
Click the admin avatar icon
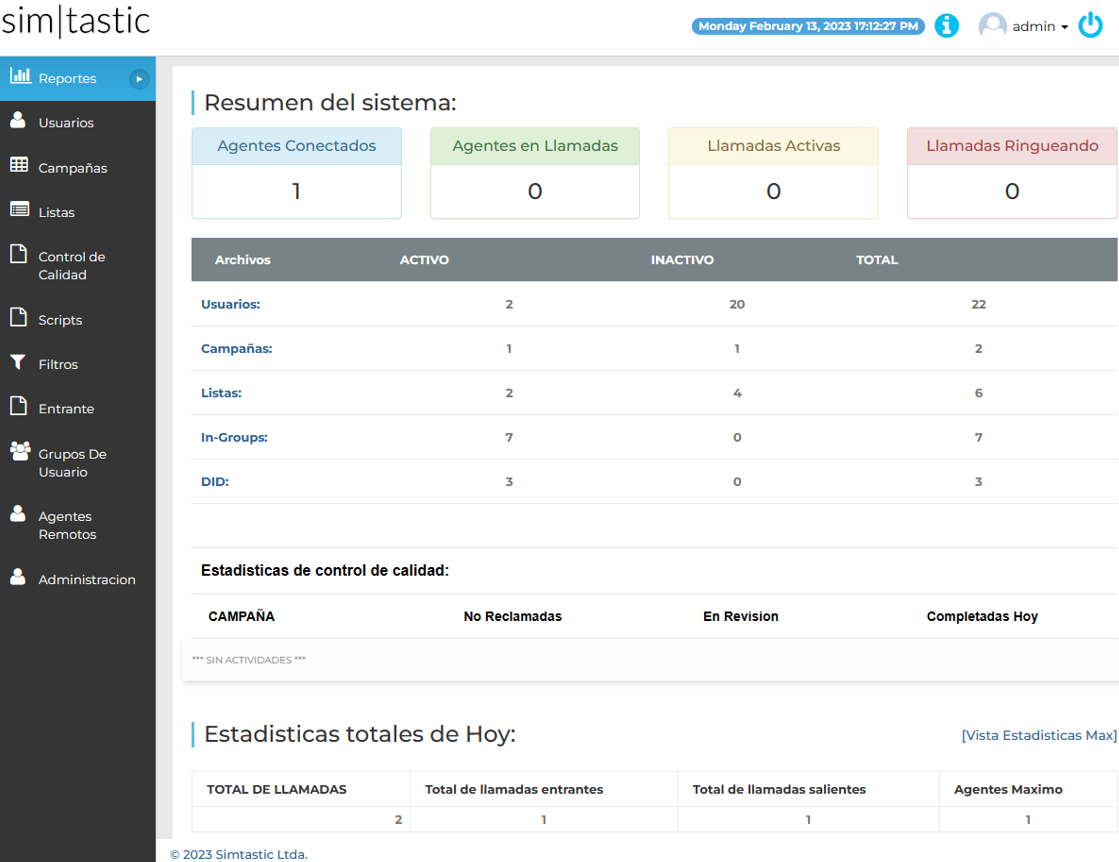tap(992, 26)
